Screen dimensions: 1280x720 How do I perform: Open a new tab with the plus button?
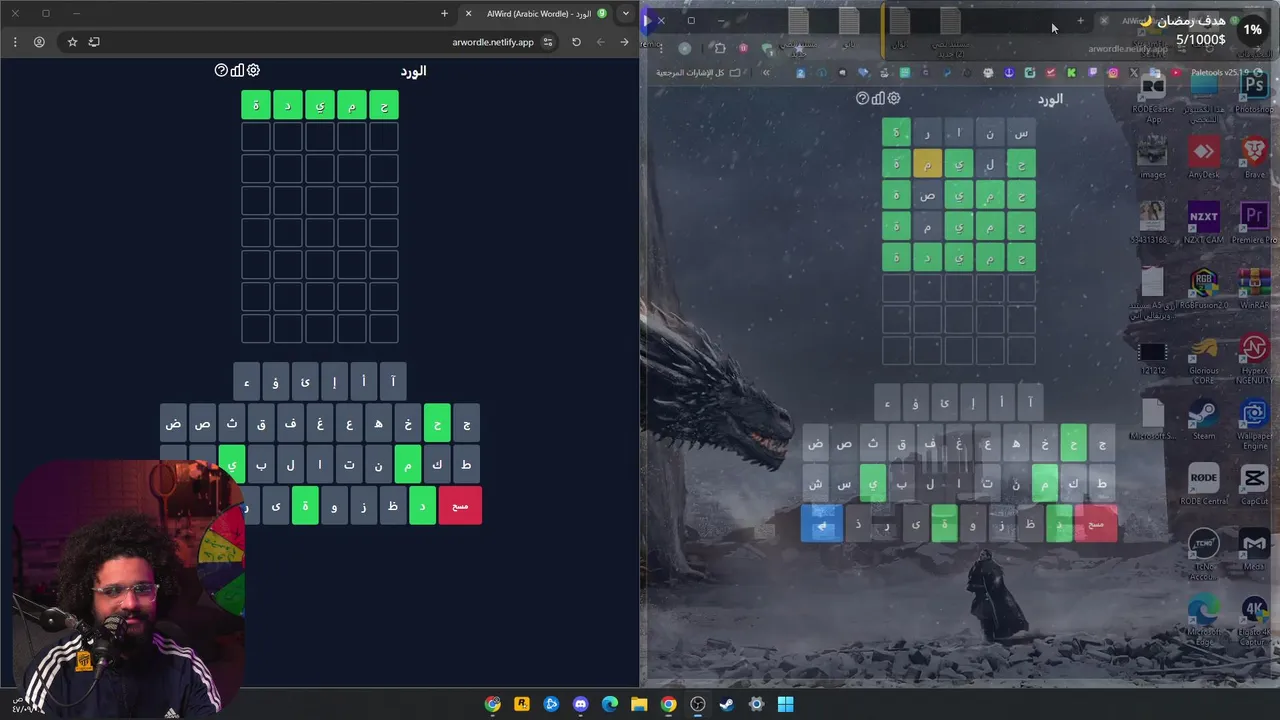[x=444, y=14]
